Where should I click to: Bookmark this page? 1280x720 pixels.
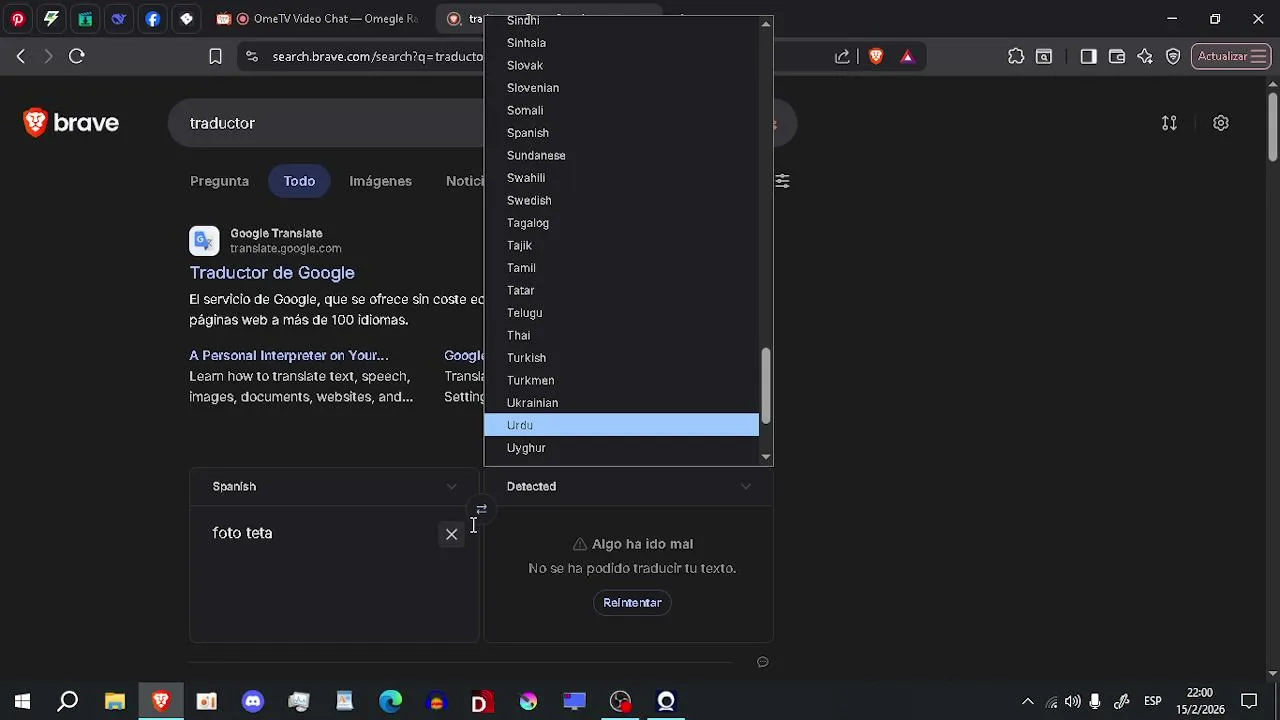point(215,57)
